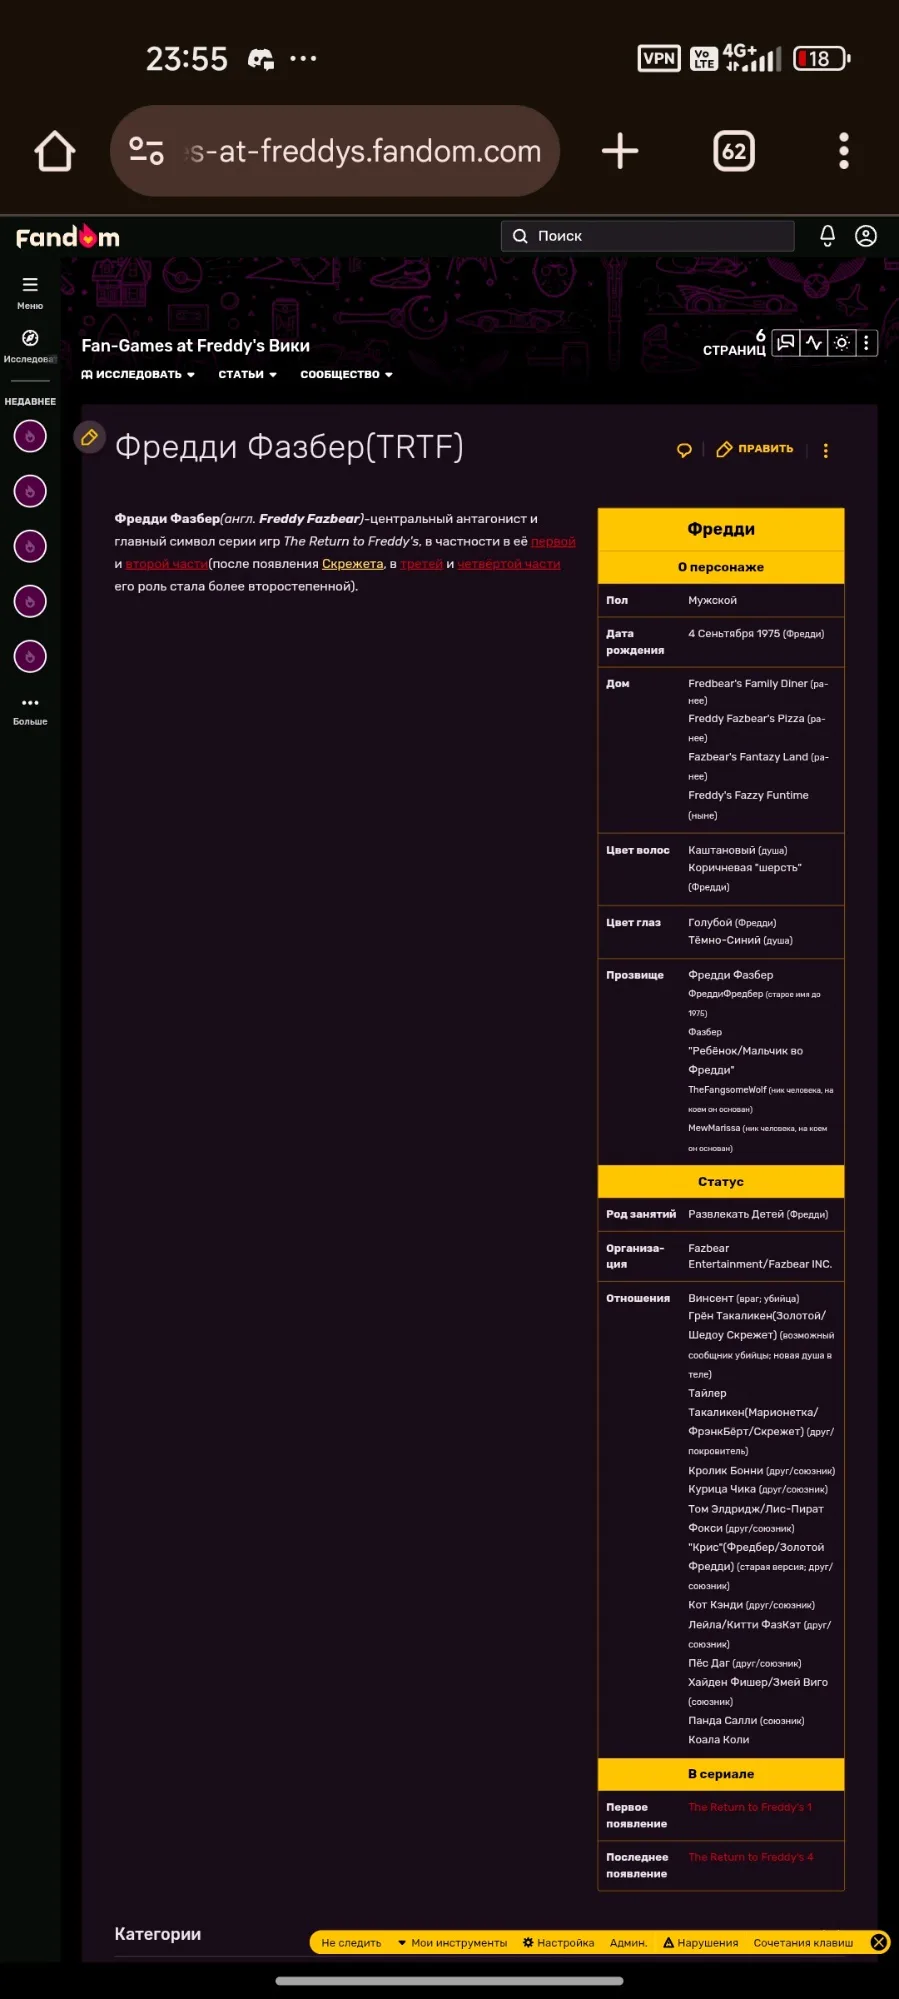
Task: Follow the red link второй части
Action: (x=166, y=564)
